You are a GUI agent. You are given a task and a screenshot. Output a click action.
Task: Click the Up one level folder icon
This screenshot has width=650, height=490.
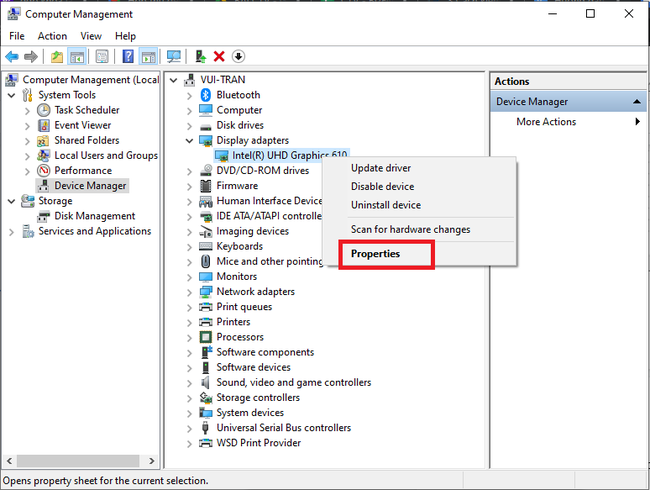pyautogui.click(x=57, y=56)
